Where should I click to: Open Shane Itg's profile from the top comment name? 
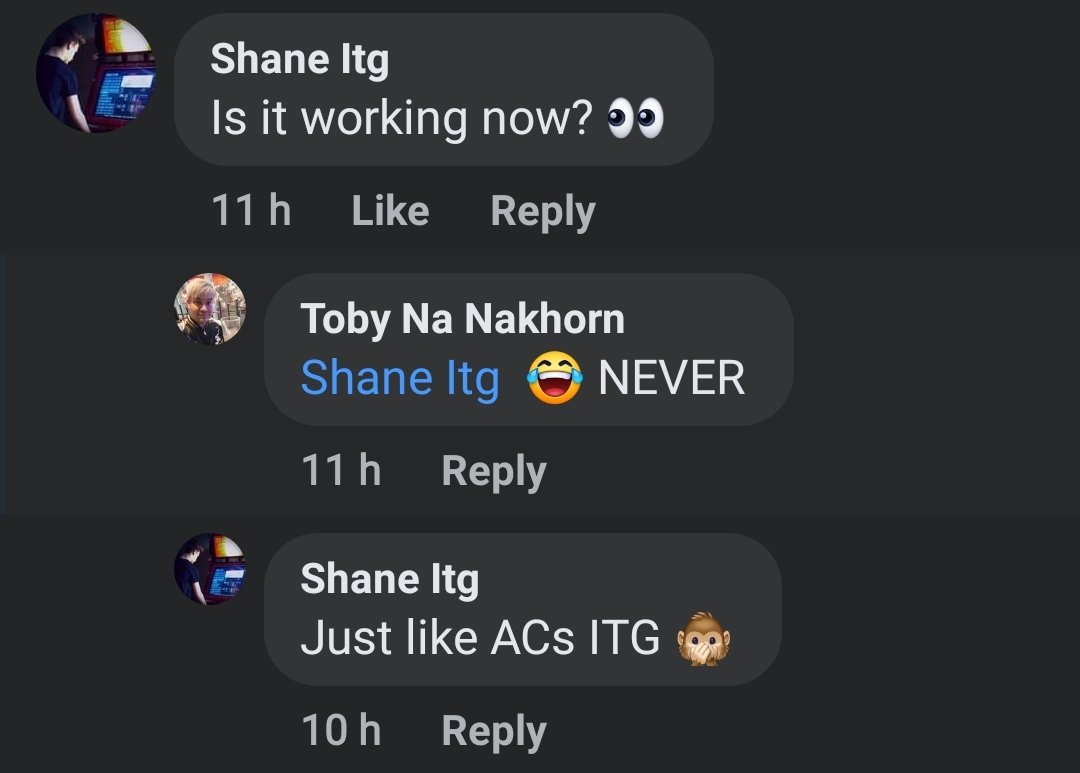299,60
